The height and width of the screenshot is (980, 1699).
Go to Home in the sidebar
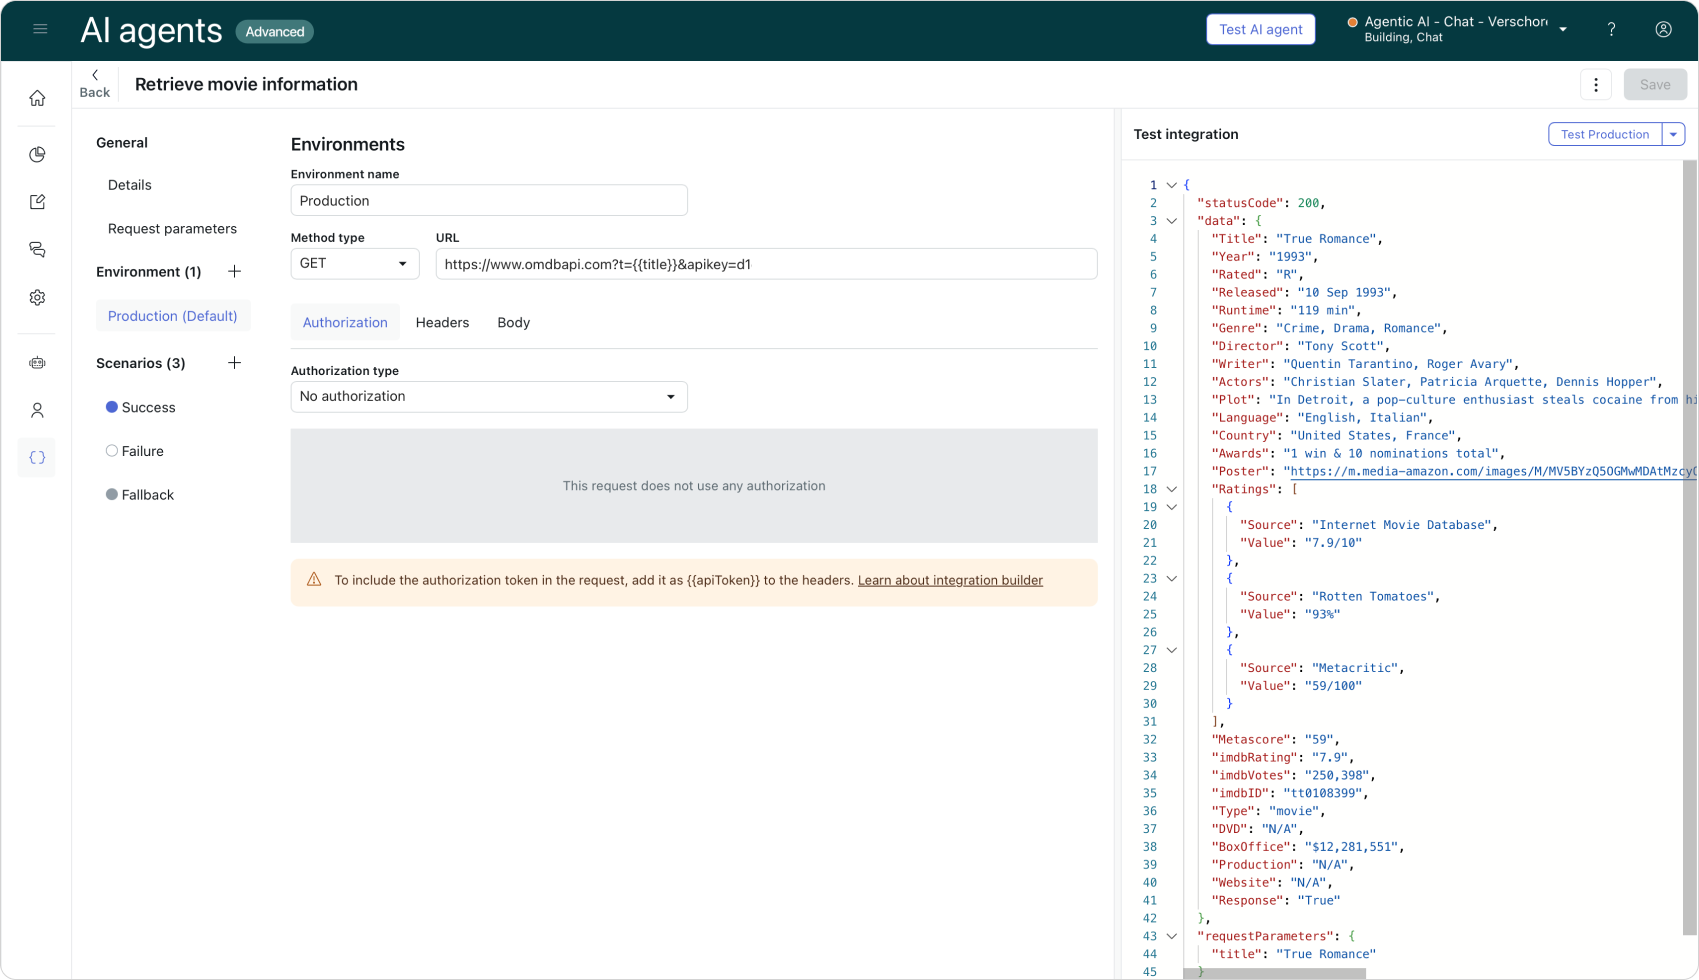(37, 98)
